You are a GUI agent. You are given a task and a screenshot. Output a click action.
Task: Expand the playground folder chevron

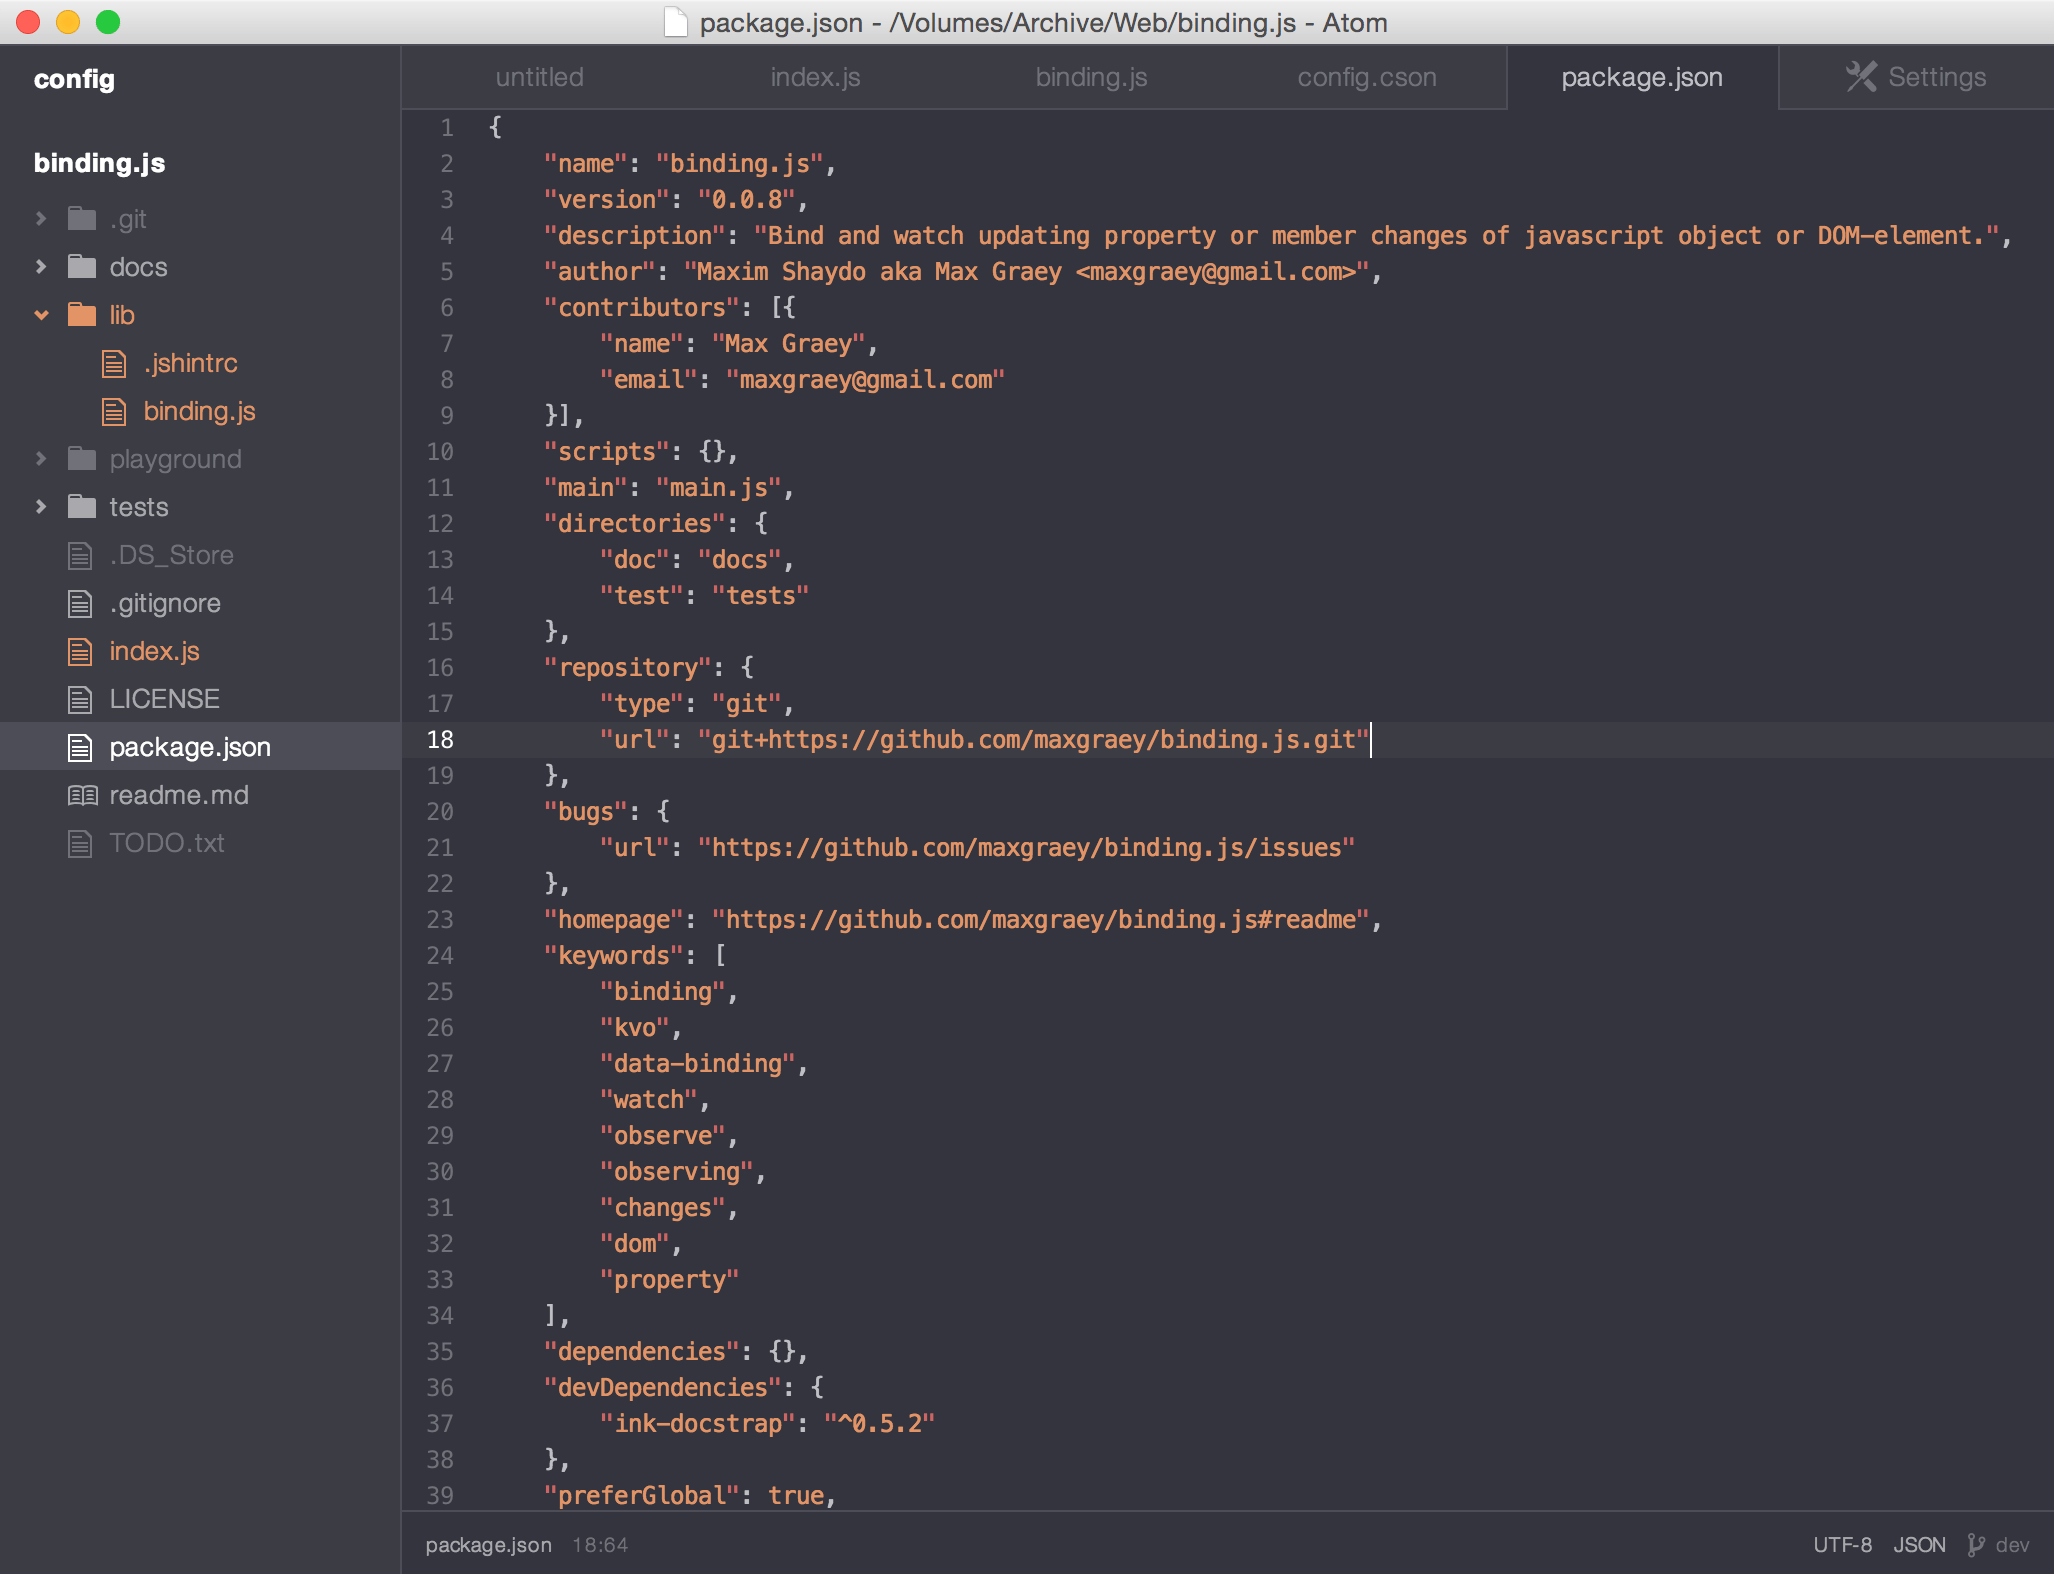pos(41,459)
